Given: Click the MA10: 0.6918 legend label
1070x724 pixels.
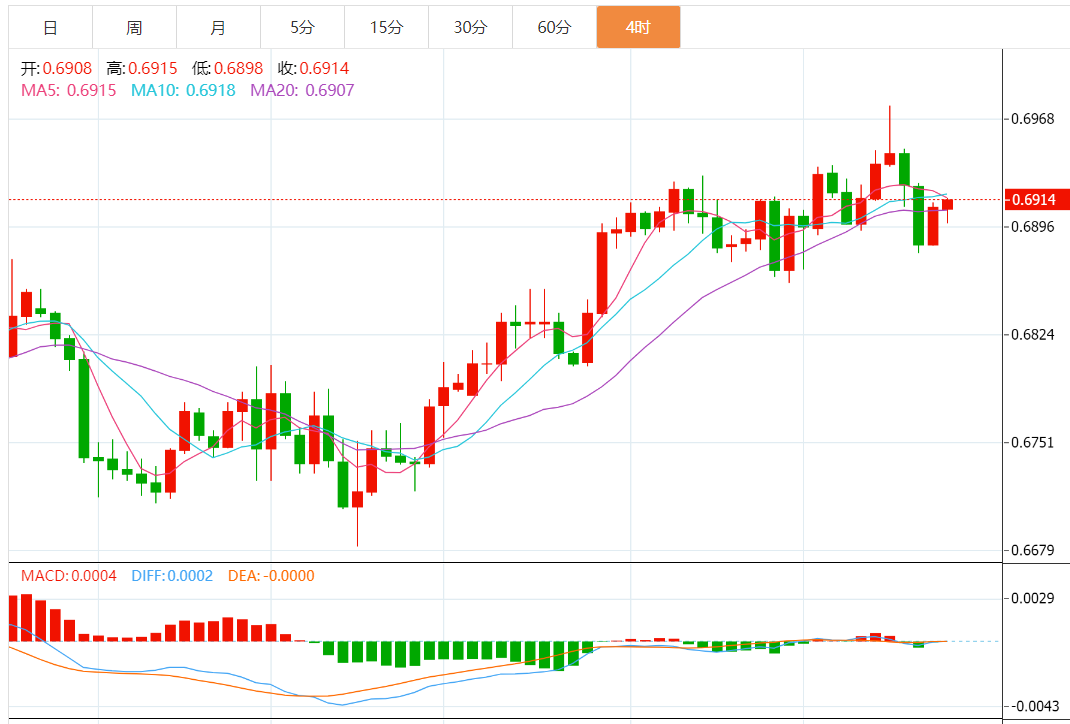Looking at the screenshot, I should [183, 90].
